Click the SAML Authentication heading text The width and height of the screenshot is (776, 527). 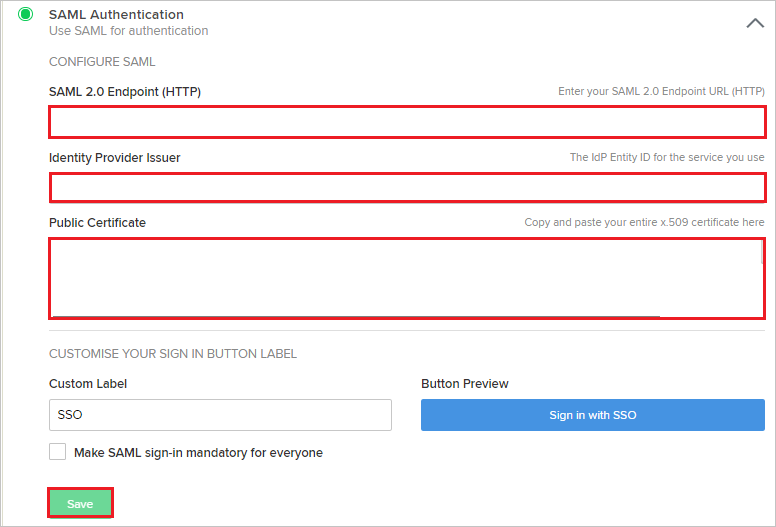[x=116, y=14]
